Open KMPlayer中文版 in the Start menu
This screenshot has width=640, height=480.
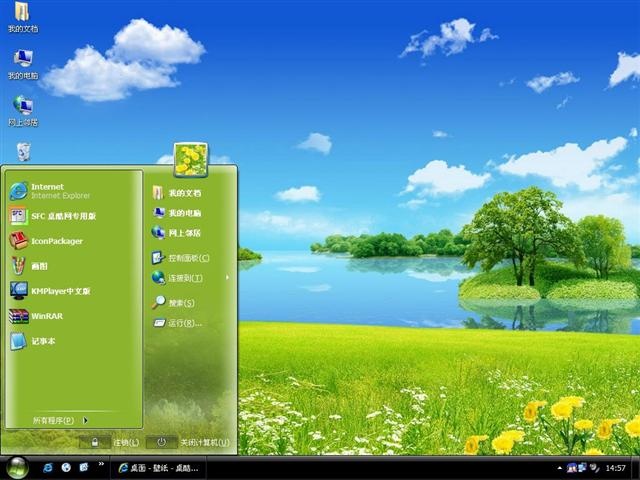coord(73,291)
